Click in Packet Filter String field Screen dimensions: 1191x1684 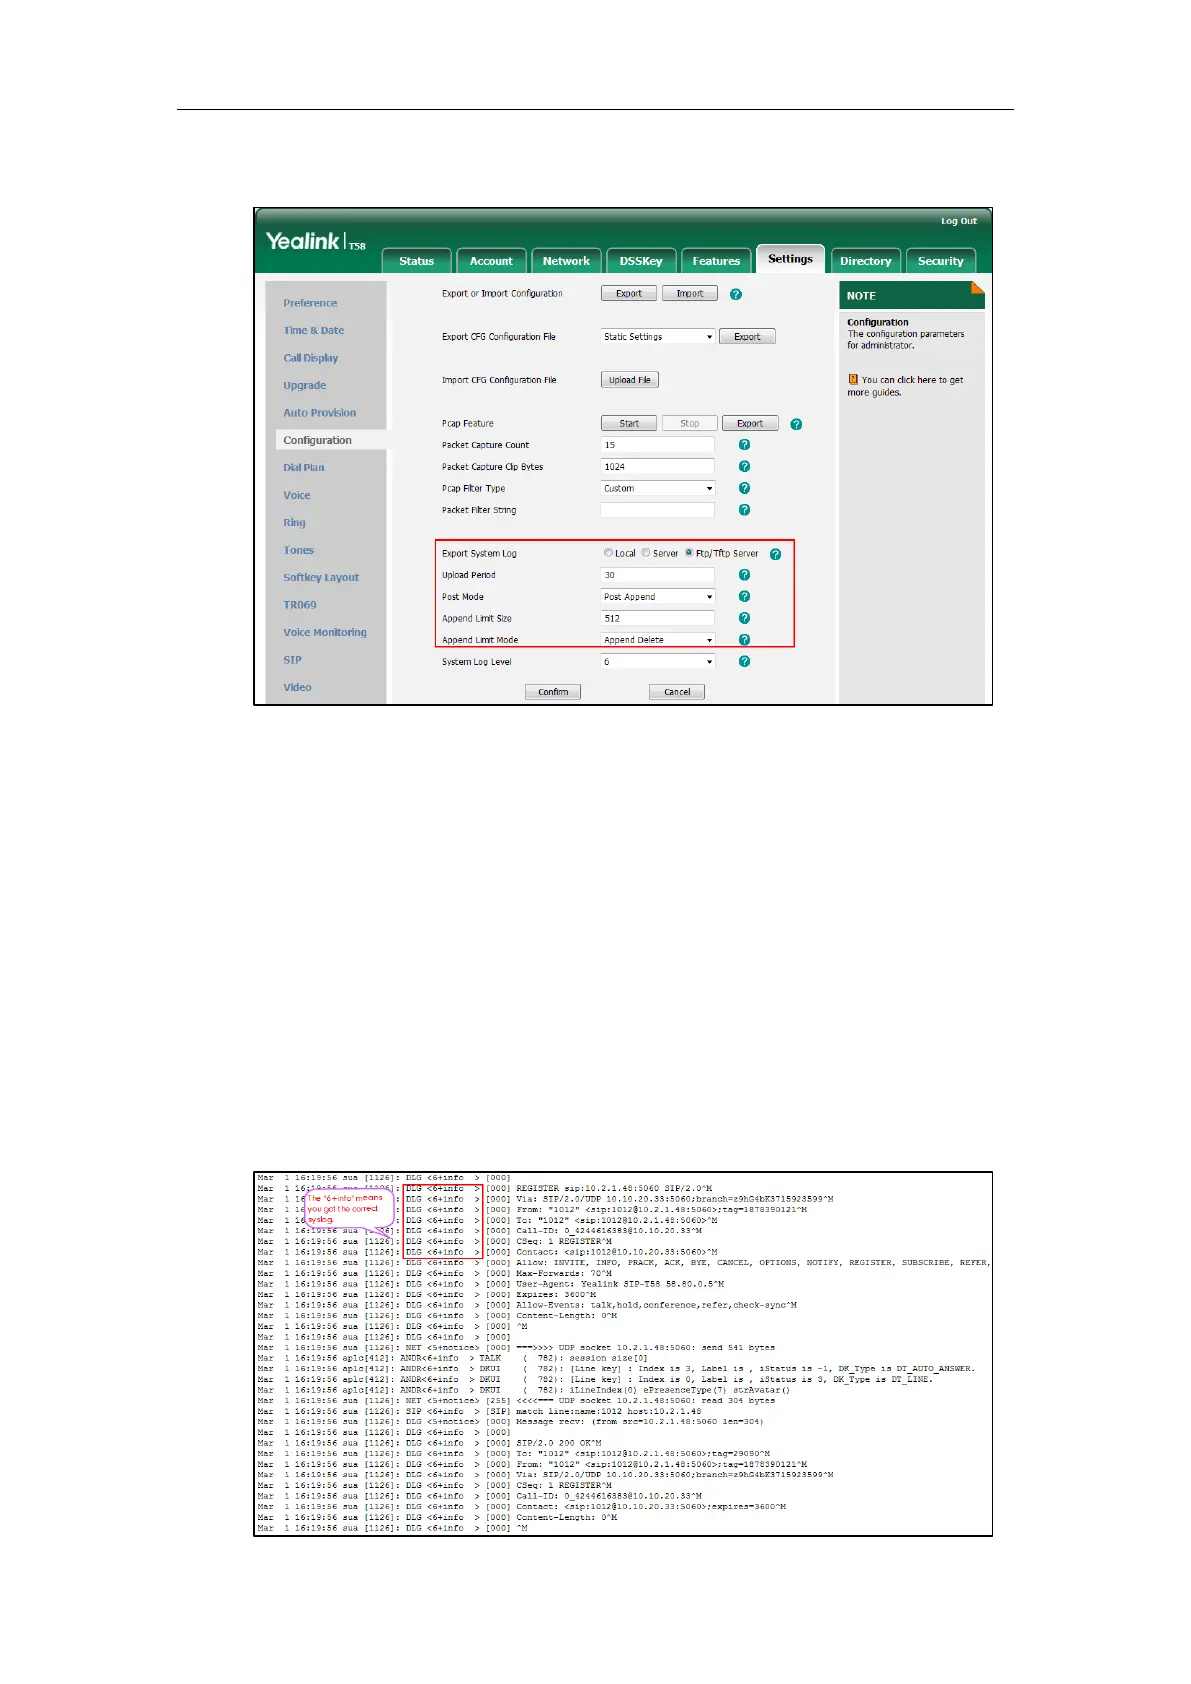[x=658, y=510]
